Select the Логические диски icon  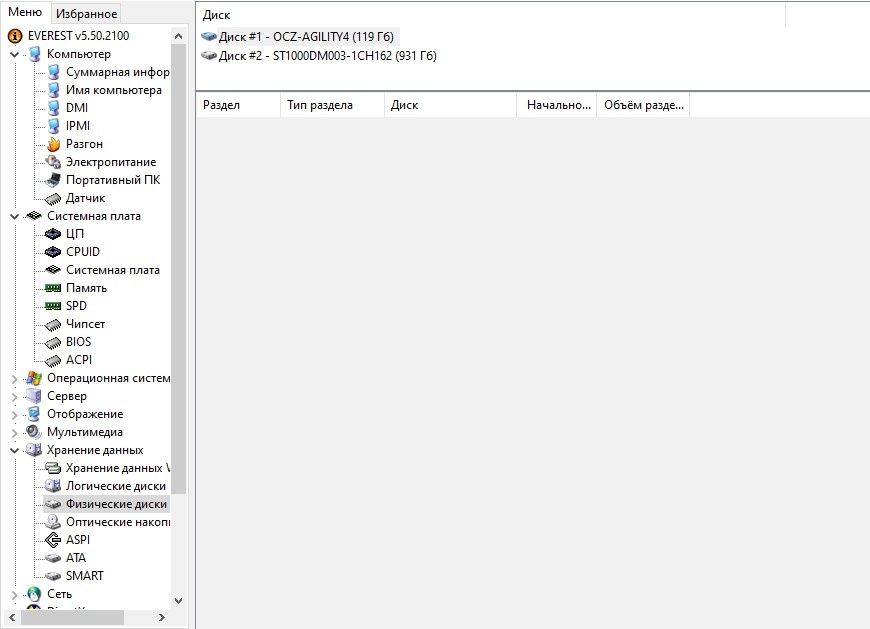coord(53,486)
